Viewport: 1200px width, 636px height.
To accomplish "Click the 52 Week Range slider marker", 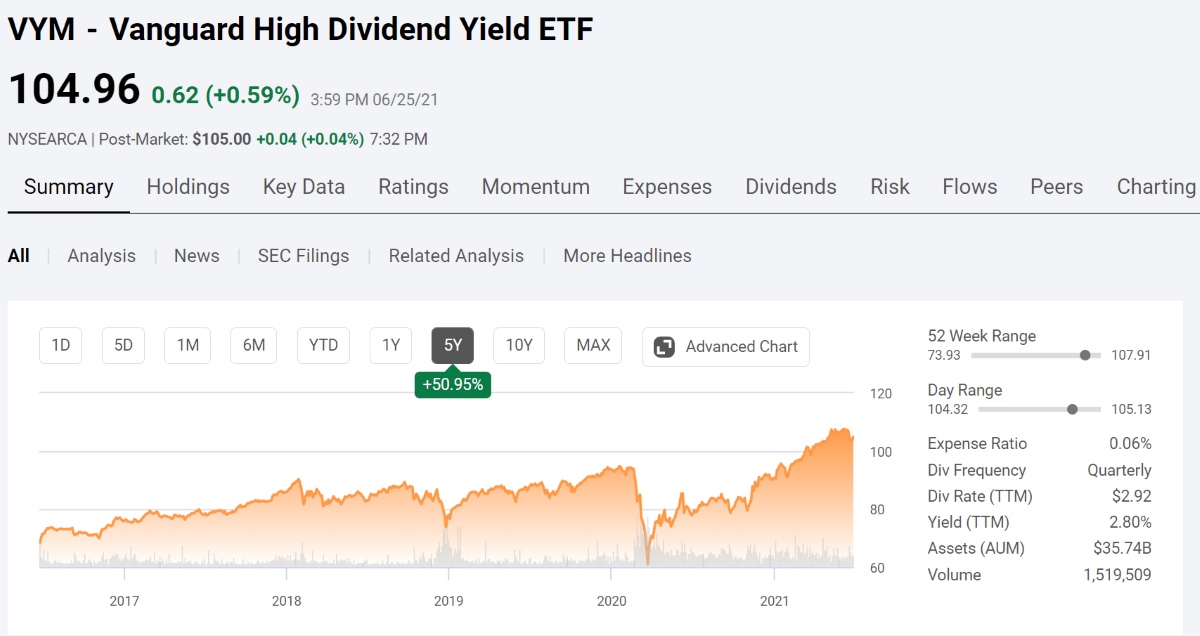I will [1085, 355].
